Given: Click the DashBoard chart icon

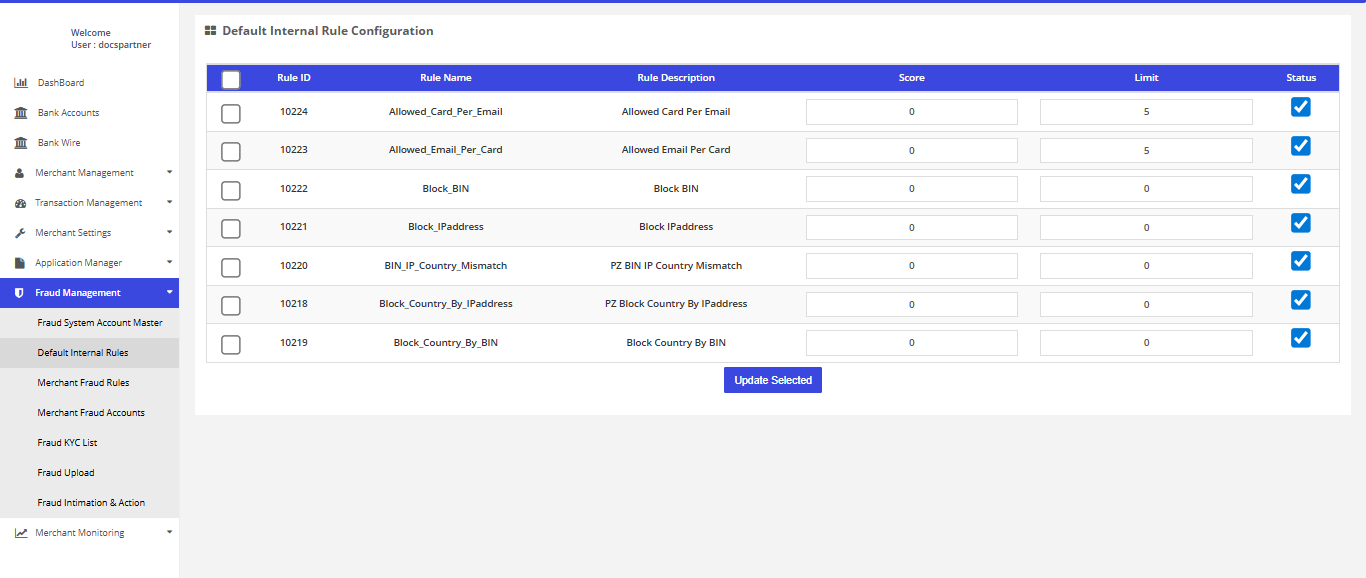Looking at the screenshot, I should [20, 83].
